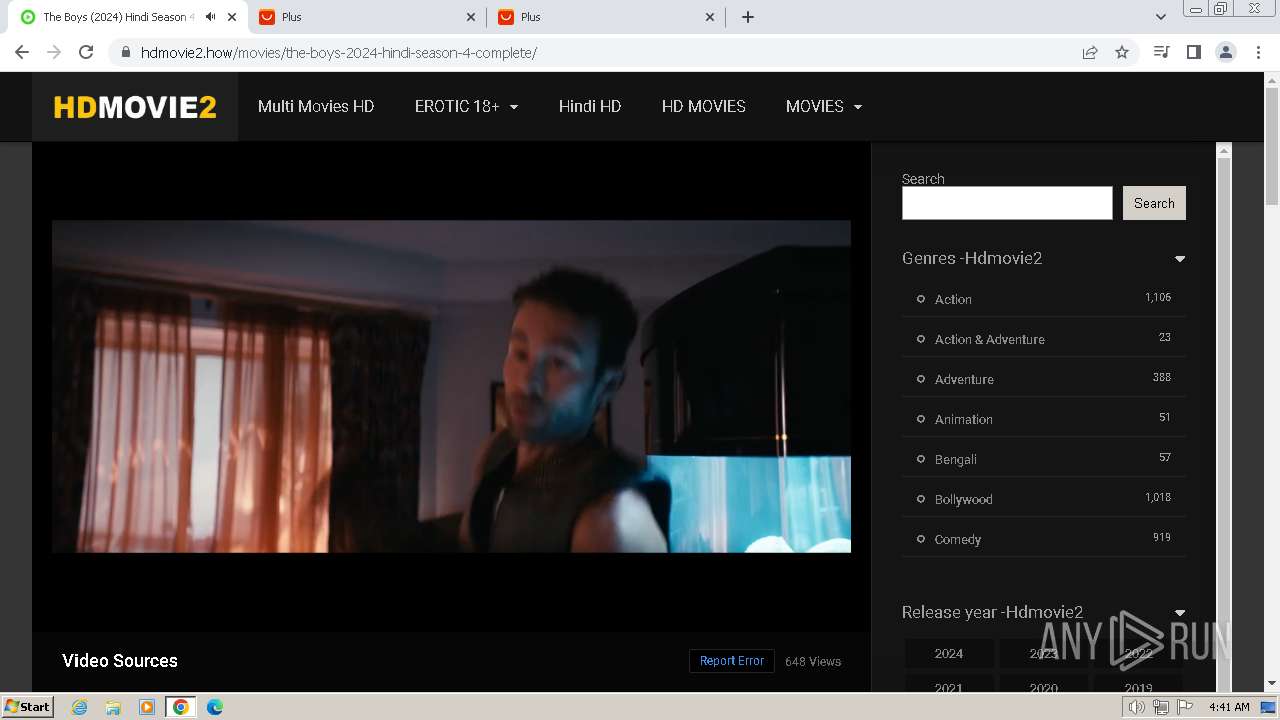
Task: Click the Chrome taskbar icon
Action: click(181, 707)
